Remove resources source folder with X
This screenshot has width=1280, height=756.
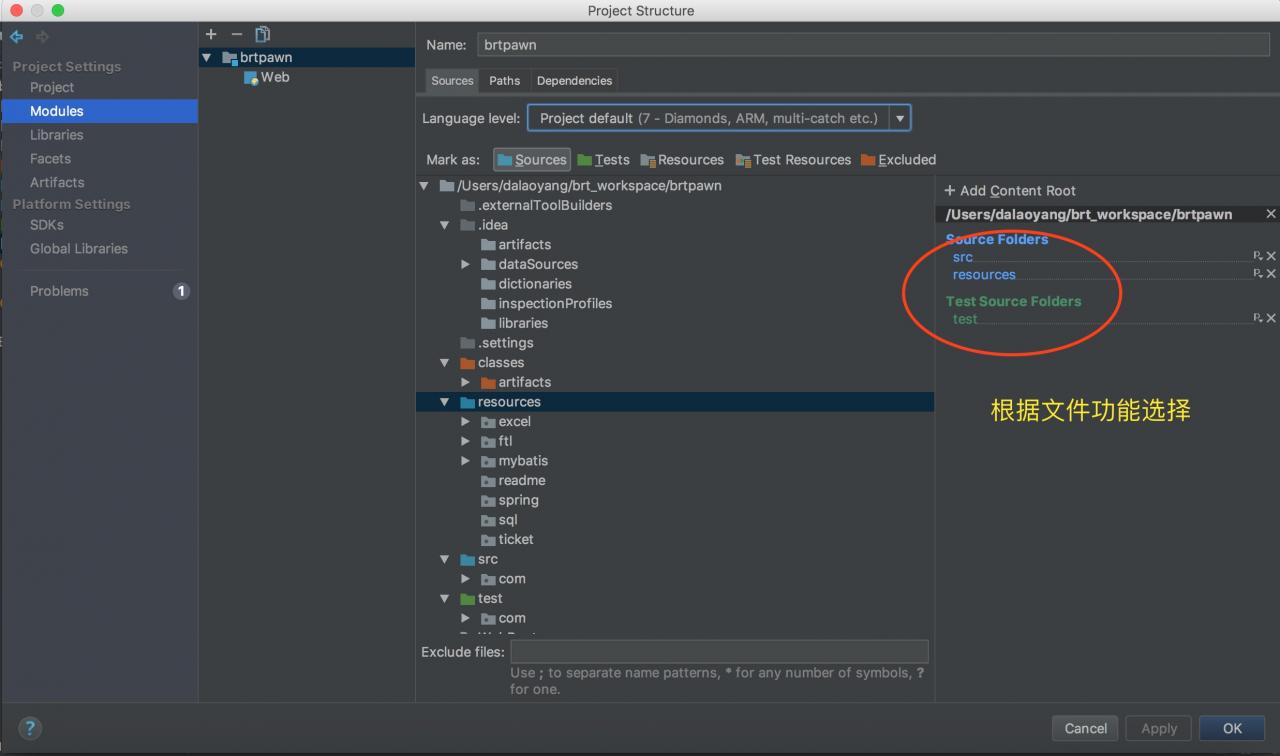click(1271, 274)
